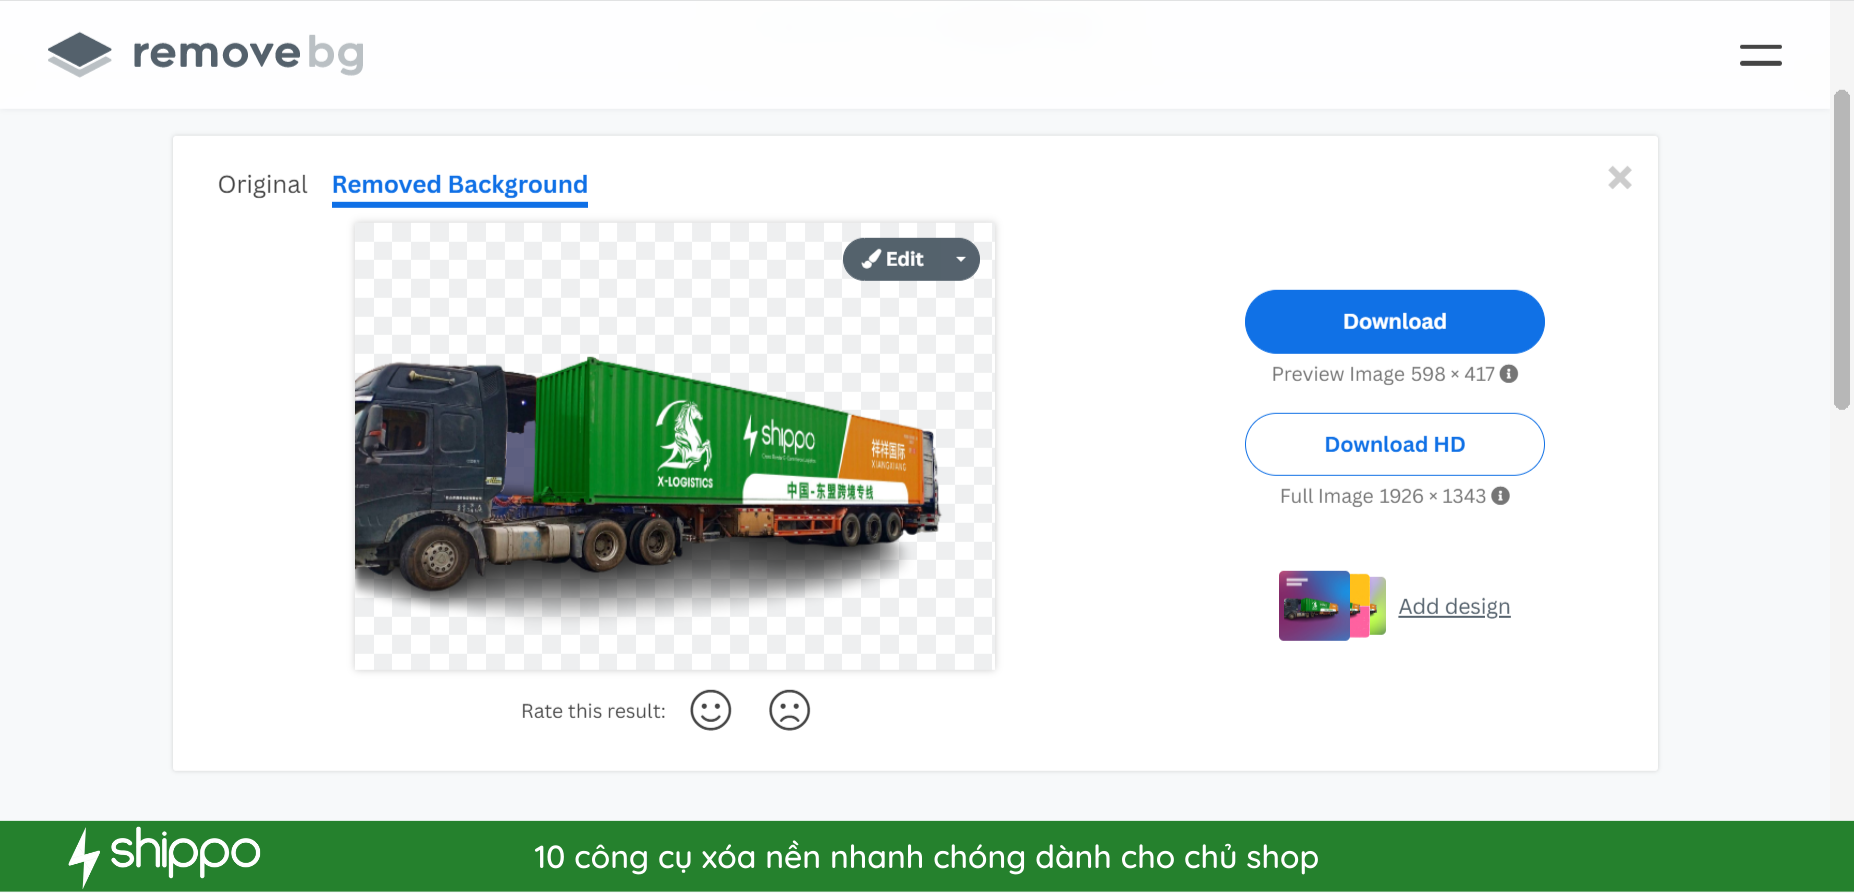Click the page vertical scrollbar
Image resolution: width=1854 pixels, height=893 pixels.
(1842, 250)
